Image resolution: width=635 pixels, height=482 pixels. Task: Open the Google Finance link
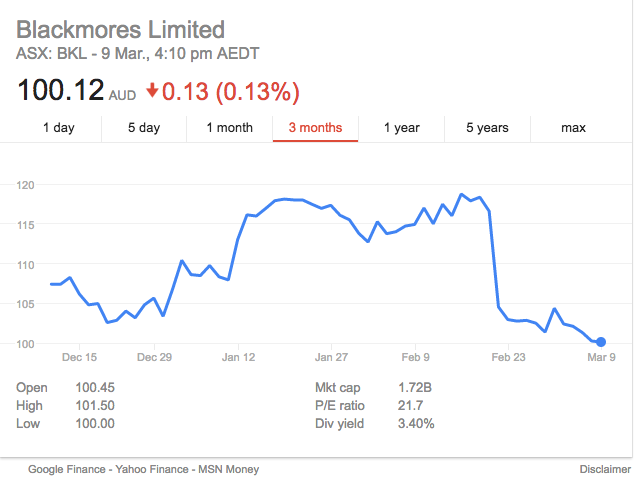click(x=67, y=469)
